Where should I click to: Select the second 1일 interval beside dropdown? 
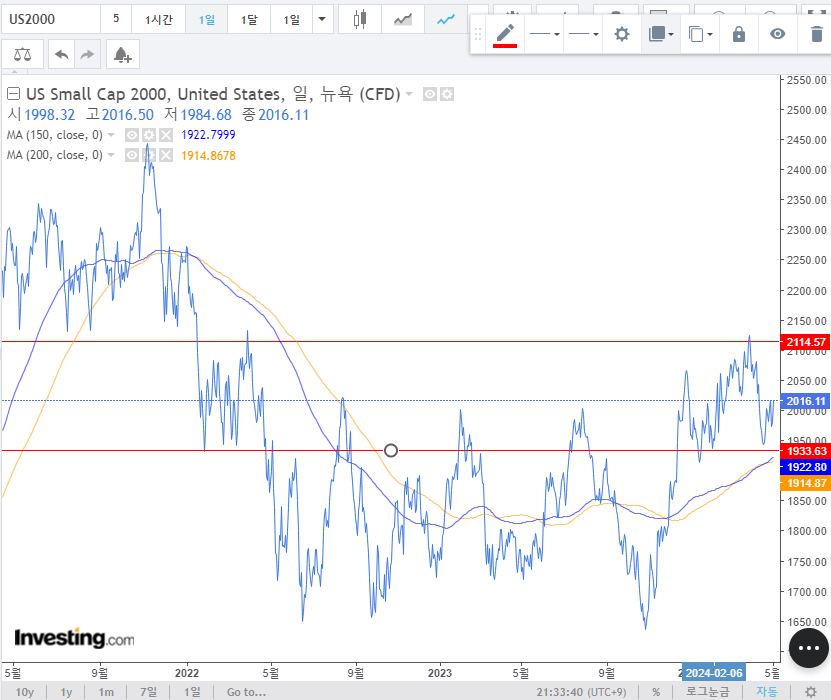coord(291,20)
